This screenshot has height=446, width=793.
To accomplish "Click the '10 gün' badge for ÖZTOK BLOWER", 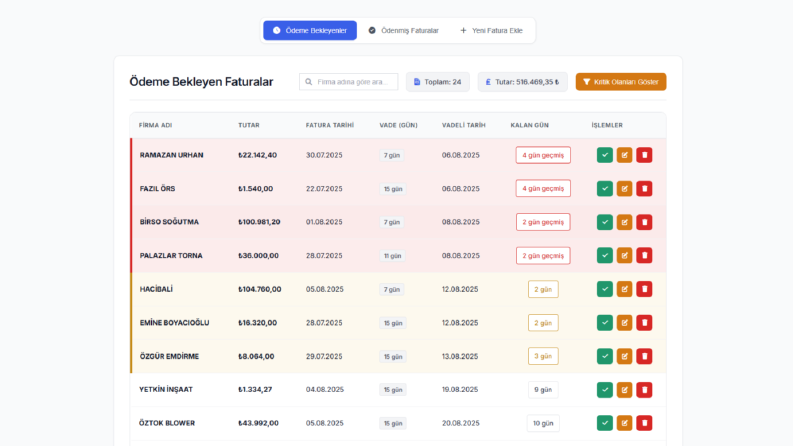I will click(543, 423).
